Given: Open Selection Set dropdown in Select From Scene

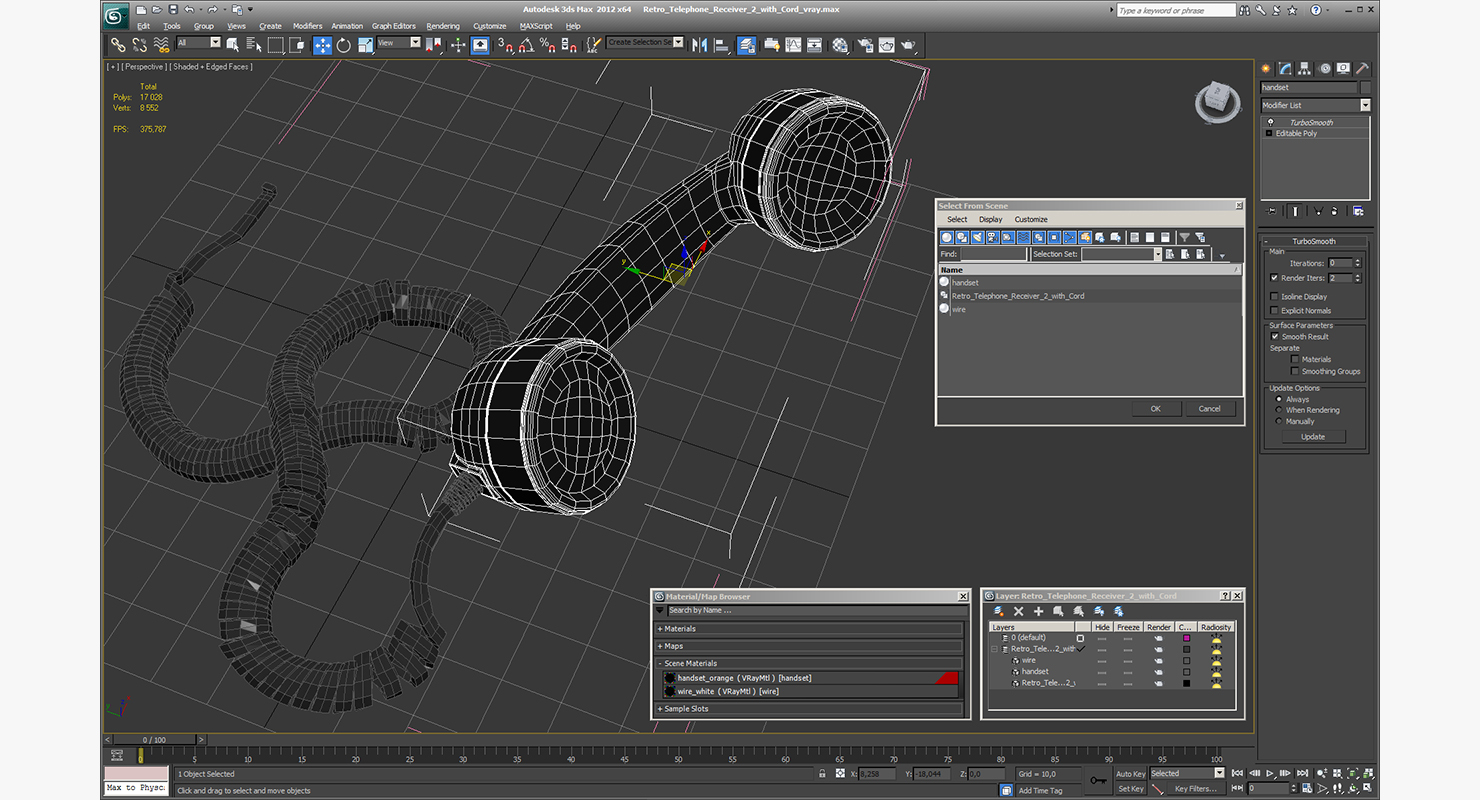Looking at the screenshot, I should [1122, 254].
